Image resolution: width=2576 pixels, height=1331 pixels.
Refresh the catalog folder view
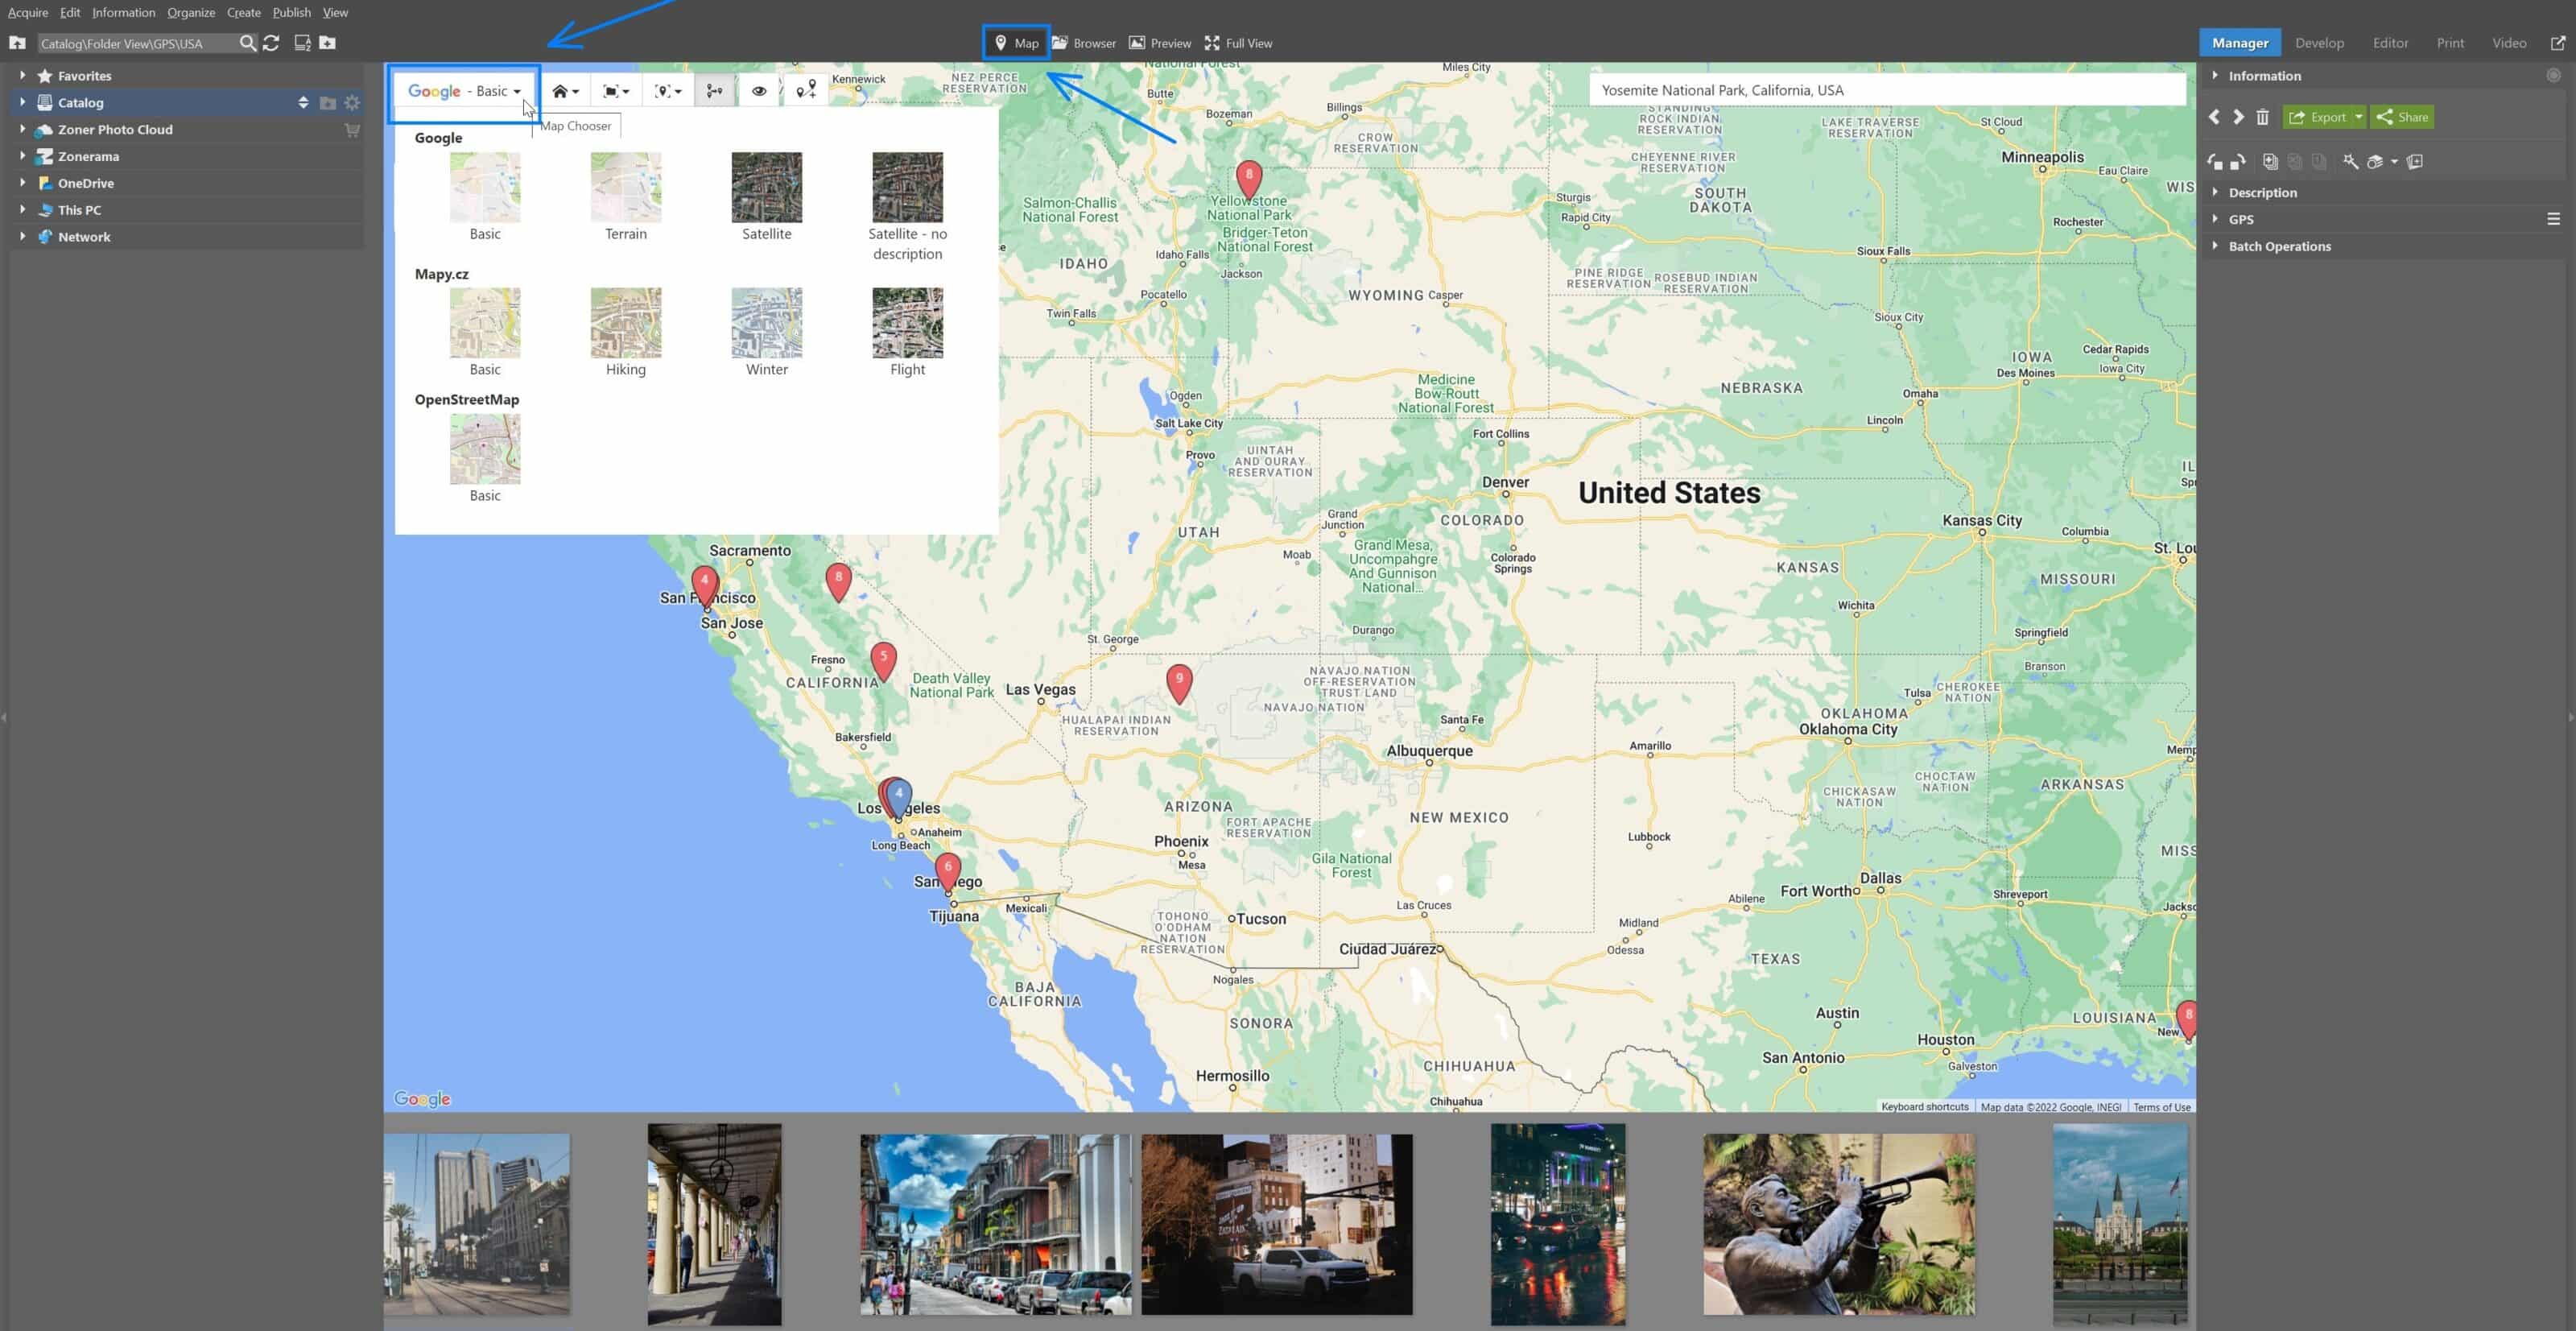(271, 43)
